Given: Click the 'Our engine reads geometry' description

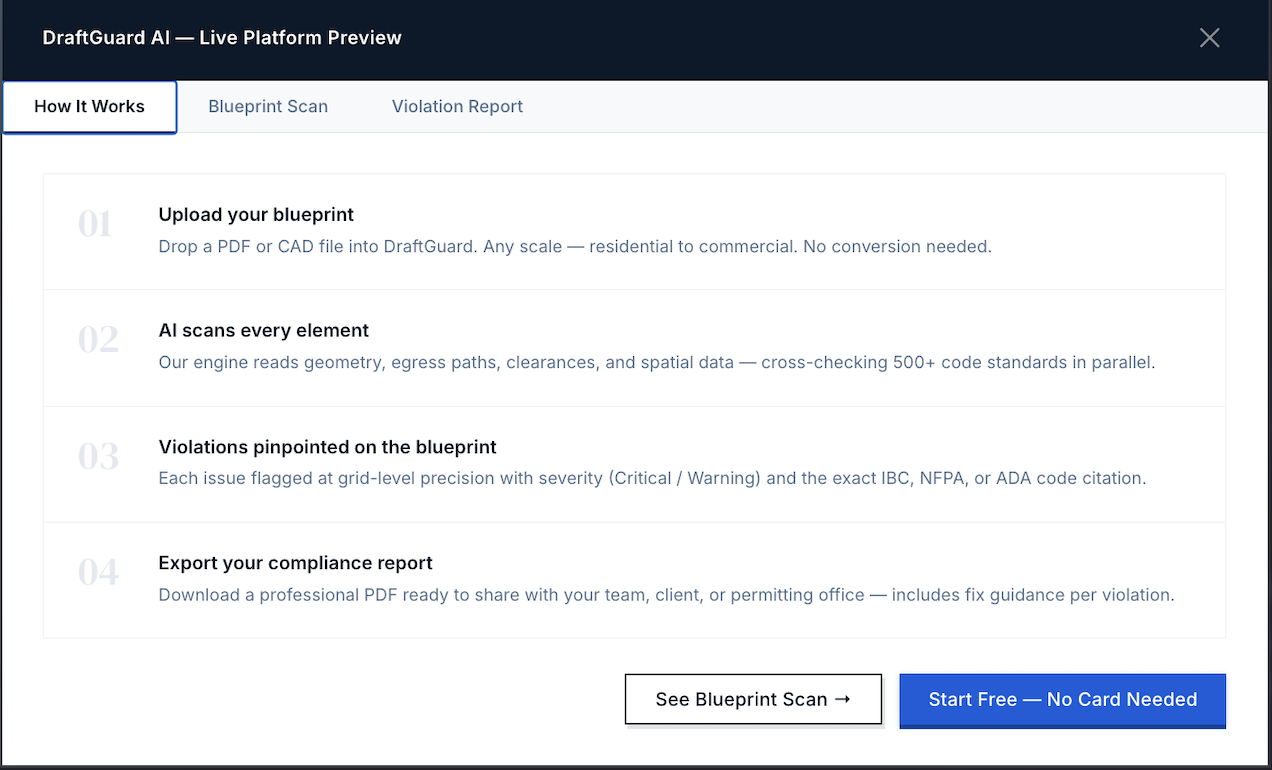Looking at the screenshot, I should point(657,363).
